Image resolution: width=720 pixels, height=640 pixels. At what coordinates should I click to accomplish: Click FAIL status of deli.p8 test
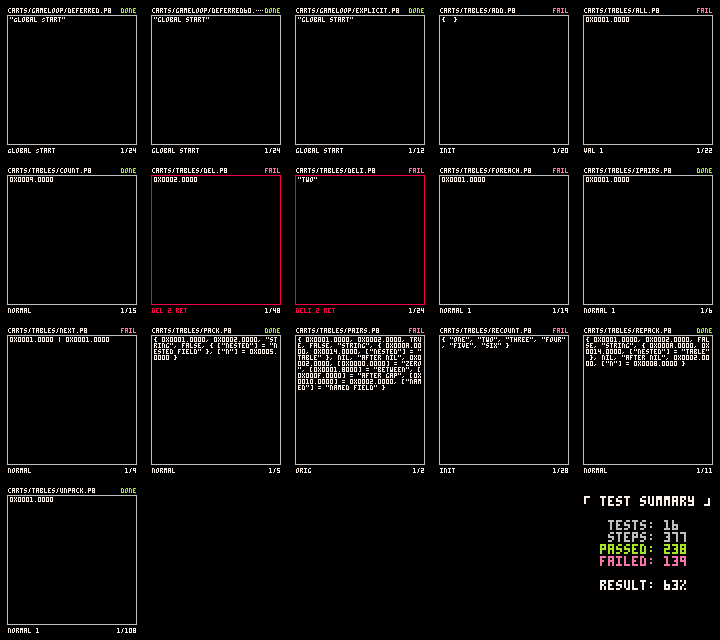(416, 170)
